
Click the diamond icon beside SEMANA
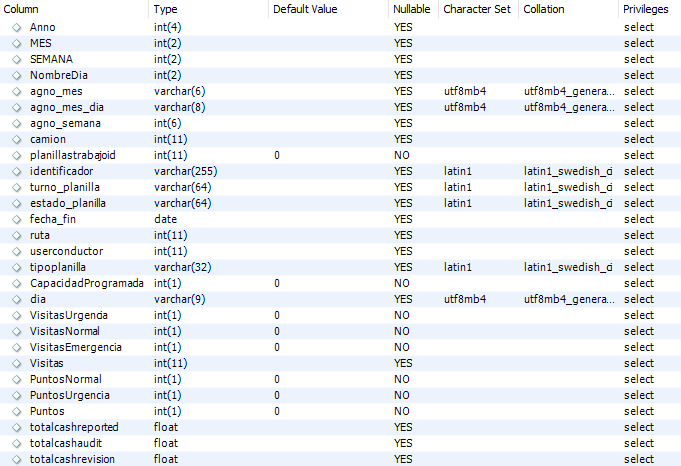[x=17, y=59]
